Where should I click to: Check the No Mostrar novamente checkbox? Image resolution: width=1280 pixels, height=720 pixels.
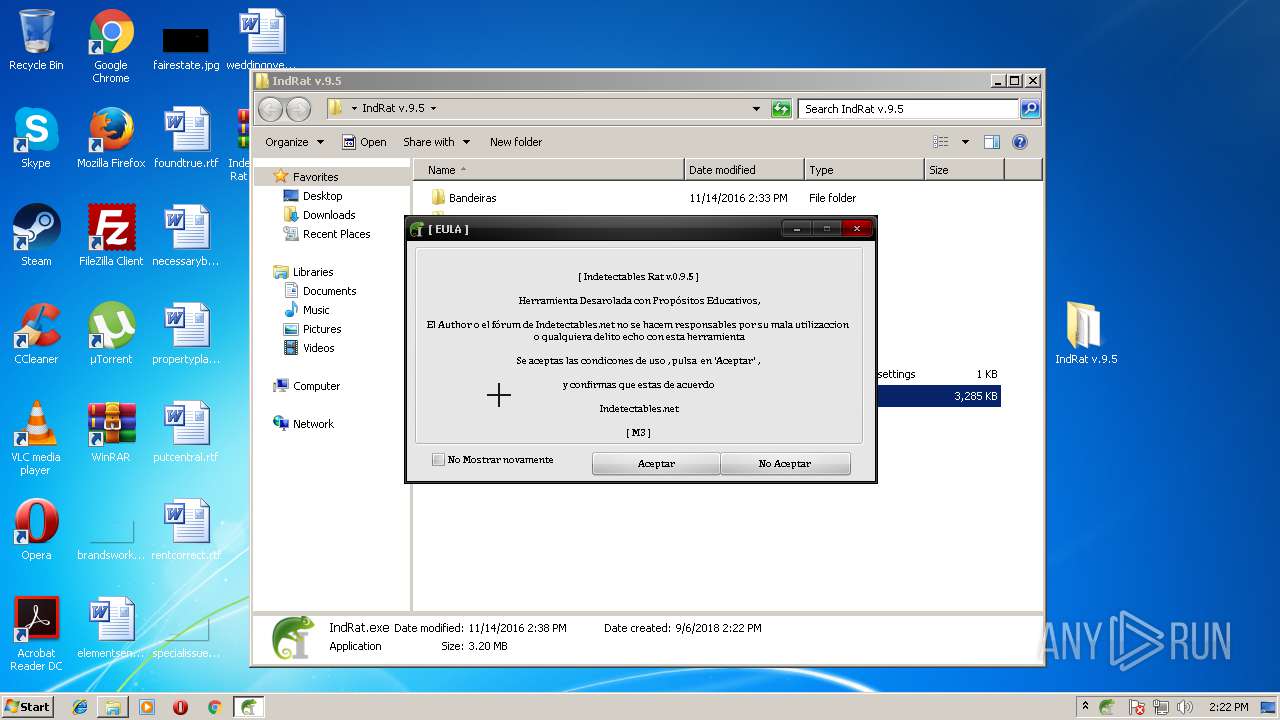coord(438,460)
